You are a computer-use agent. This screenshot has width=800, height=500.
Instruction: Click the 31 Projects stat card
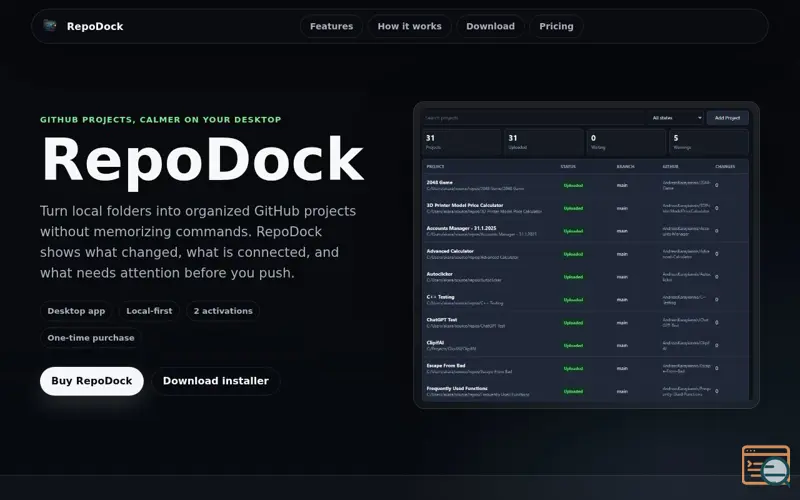pyautogui.click(x=462, y=142)
